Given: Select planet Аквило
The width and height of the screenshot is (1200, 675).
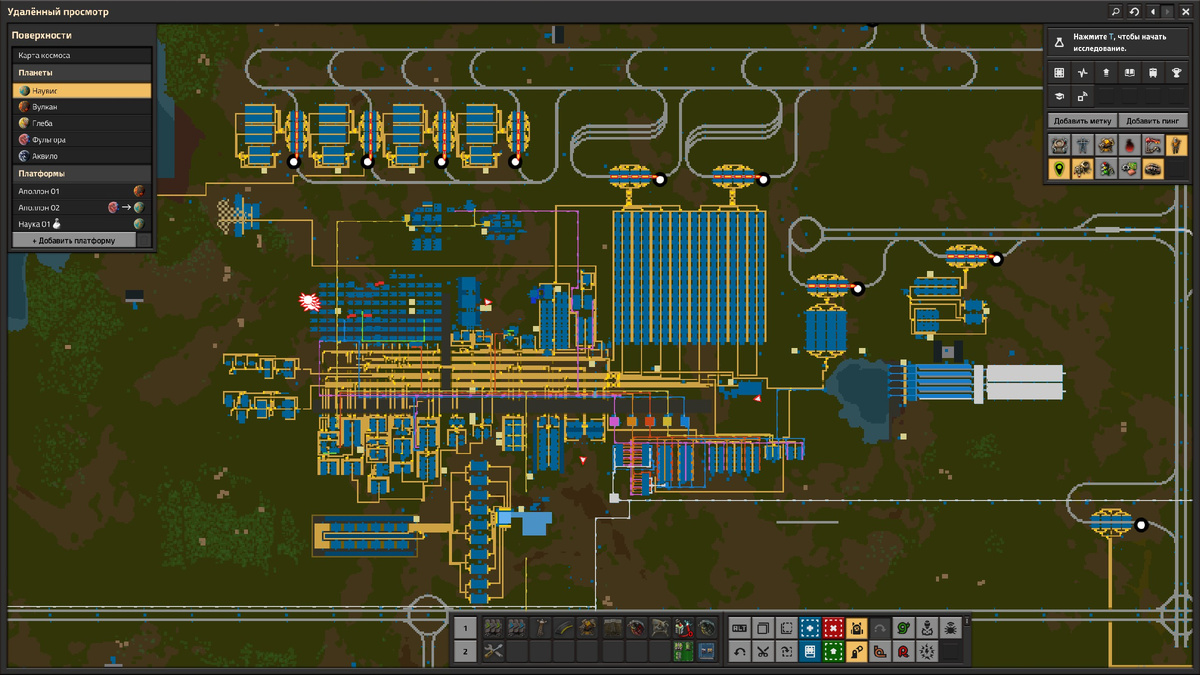Looking at the screenshot, I should coord(82,156).
